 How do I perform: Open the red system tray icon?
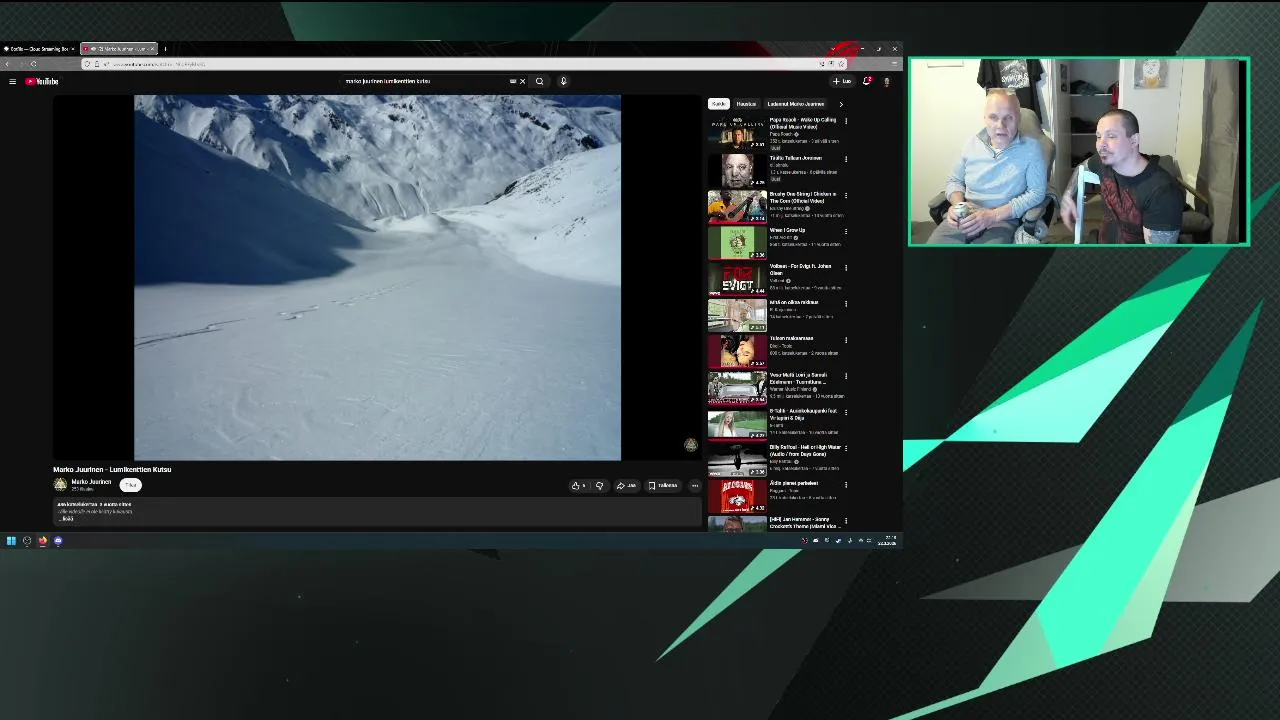point(804,541)
